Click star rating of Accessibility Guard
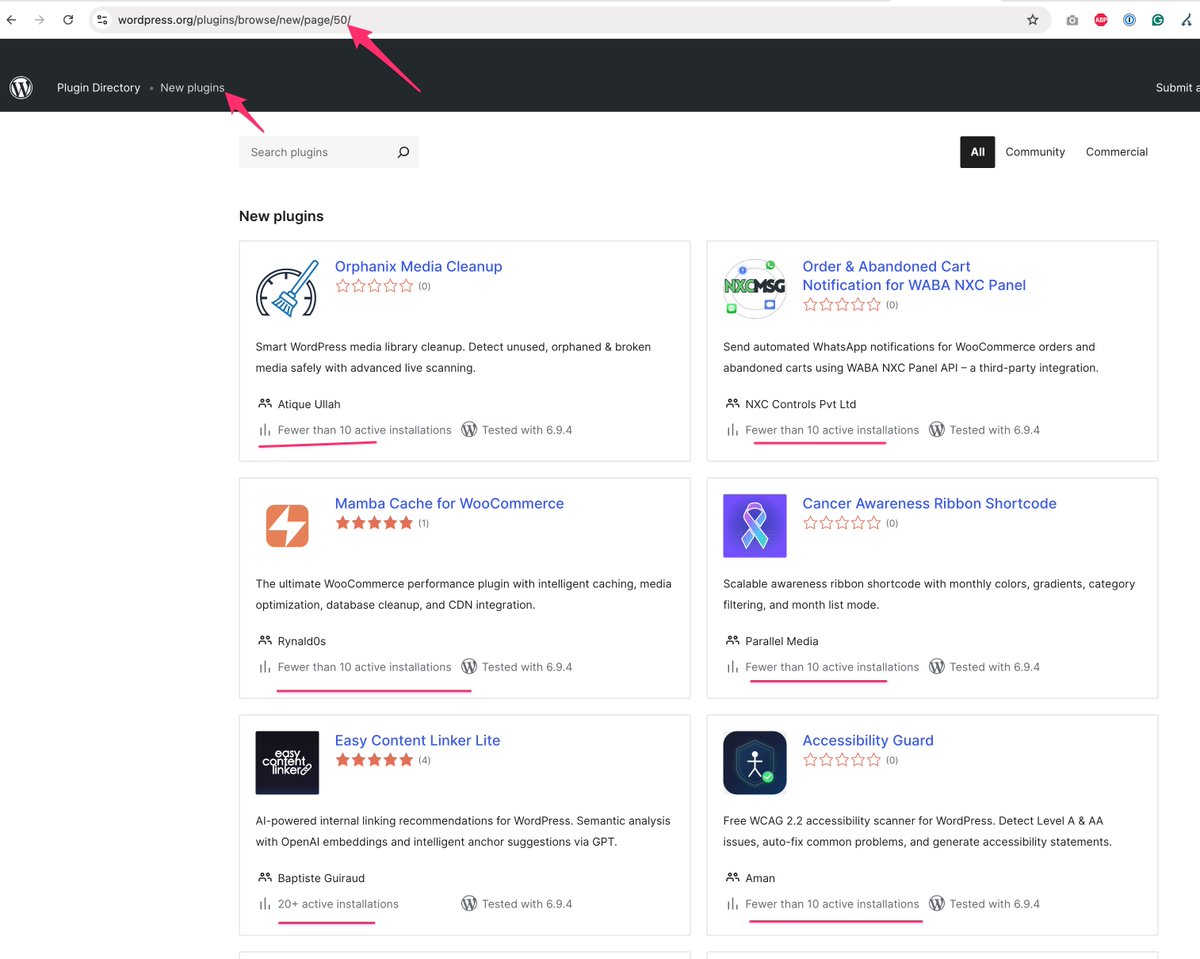 coord(842,760)
